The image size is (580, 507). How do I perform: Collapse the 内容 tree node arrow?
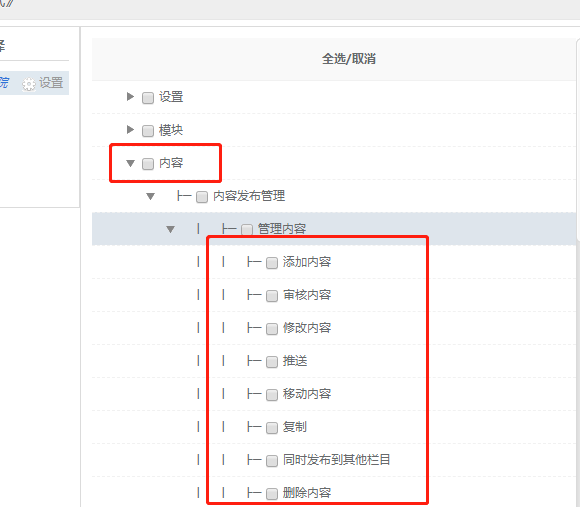pos(130,163)
